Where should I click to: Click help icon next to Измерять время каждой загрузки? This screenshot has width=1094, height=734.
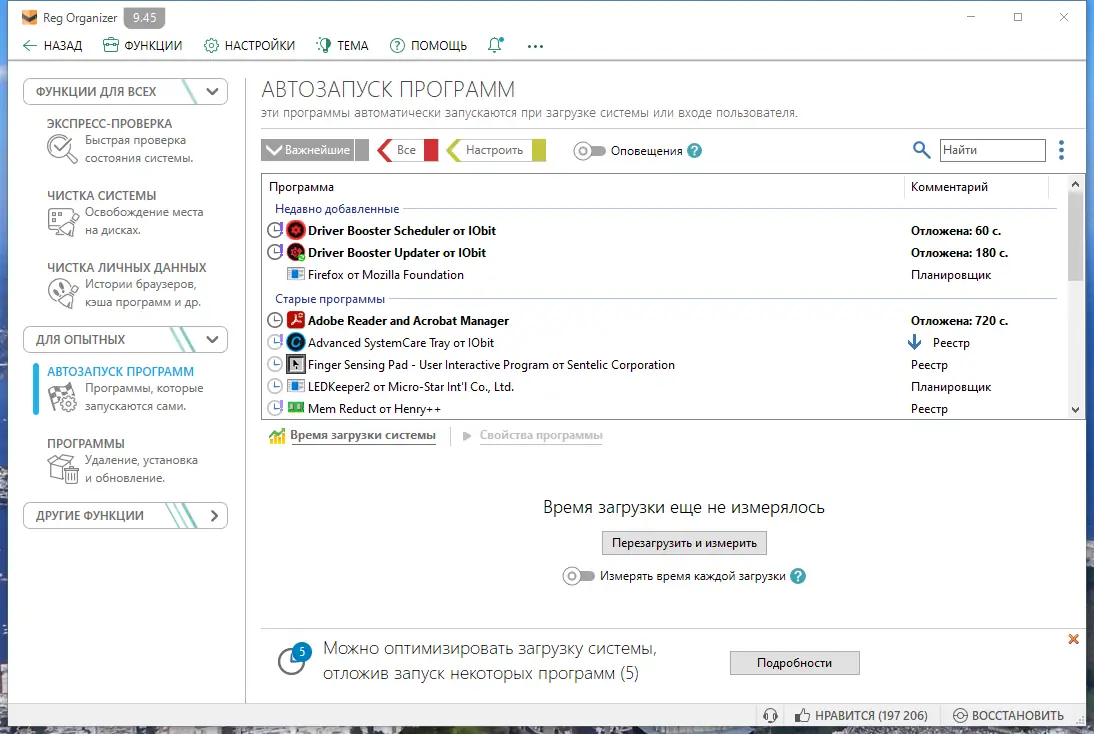[x=798, y=576]
